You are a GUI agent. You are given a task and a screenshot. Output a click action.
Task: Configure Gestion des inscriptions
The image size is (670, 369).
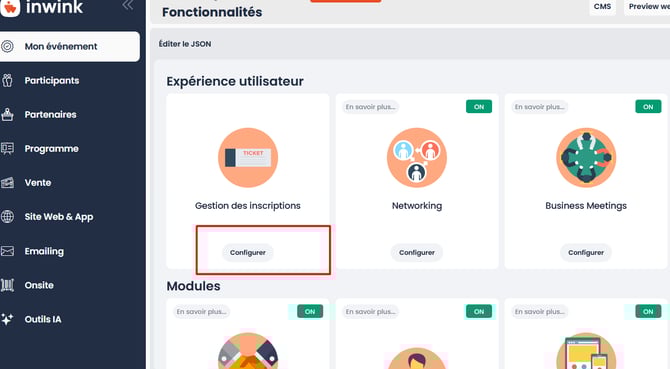pos(248,252)
